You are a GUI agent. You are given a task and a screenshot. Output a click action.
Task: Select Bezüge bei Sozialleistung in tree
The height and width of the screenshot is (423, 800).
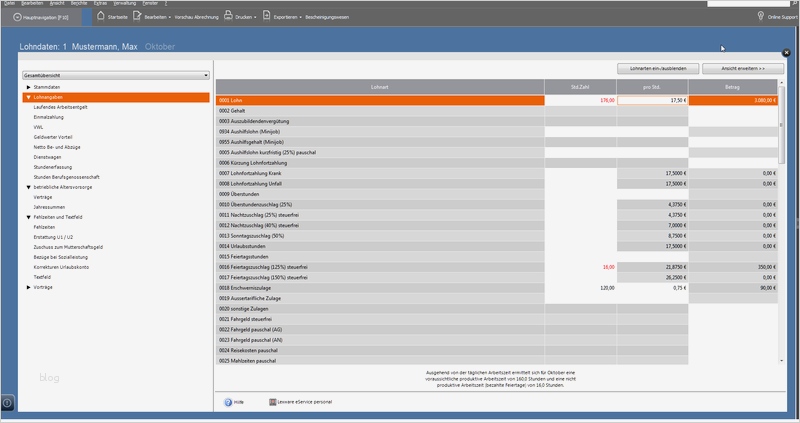point(61,257)
